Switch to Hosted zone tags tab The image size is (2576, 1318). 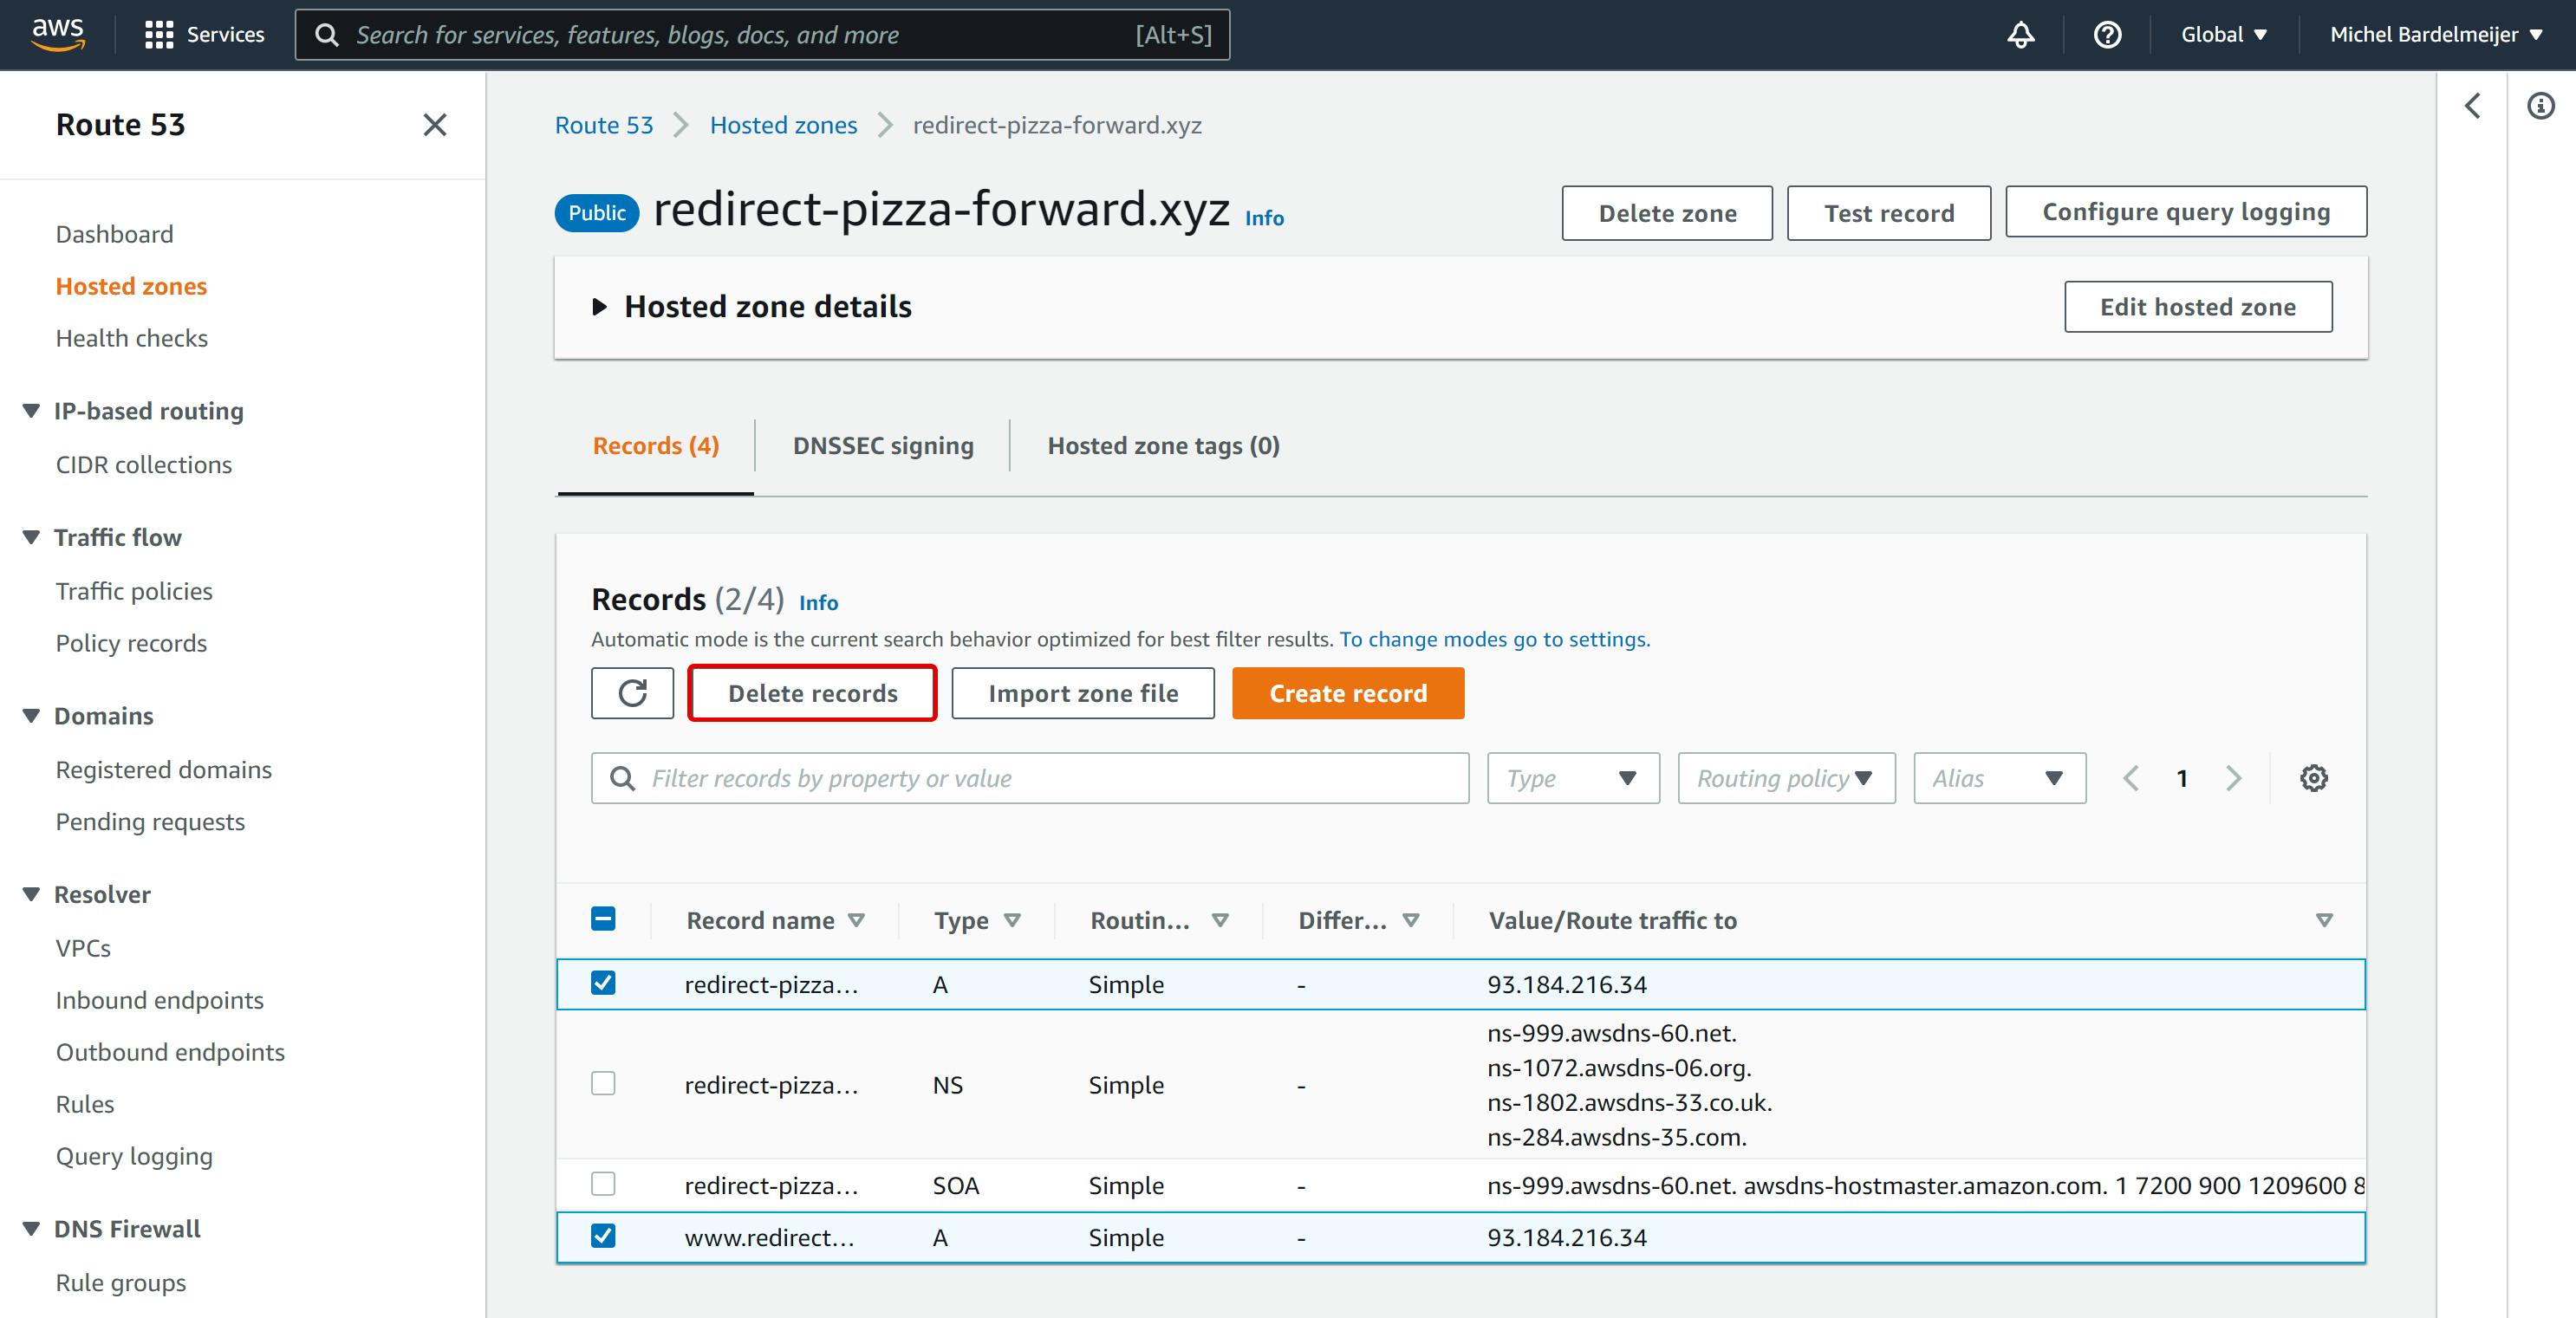(x=1163, y=446)
